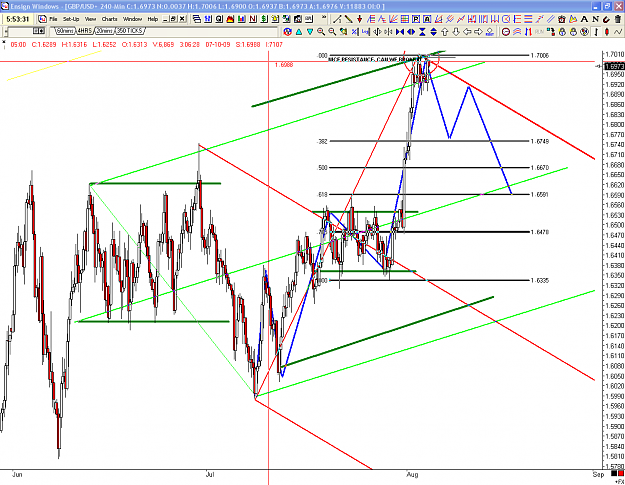Open the File menu
Screen dimensions: 625x485
coord(53,19)
